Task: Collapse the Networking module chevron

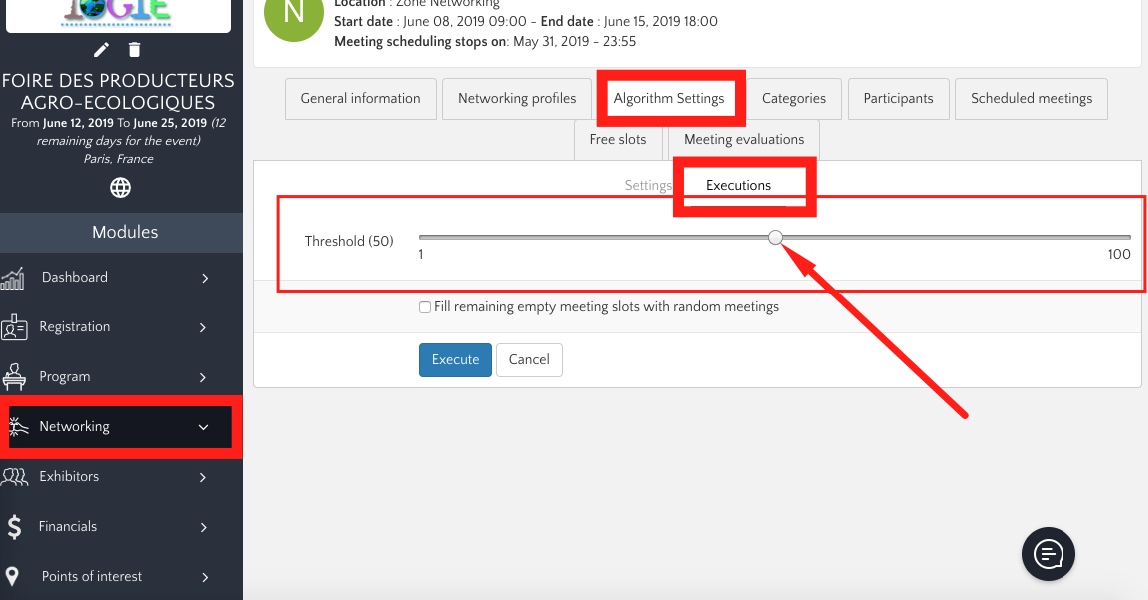Action: (x=203, y=427)
